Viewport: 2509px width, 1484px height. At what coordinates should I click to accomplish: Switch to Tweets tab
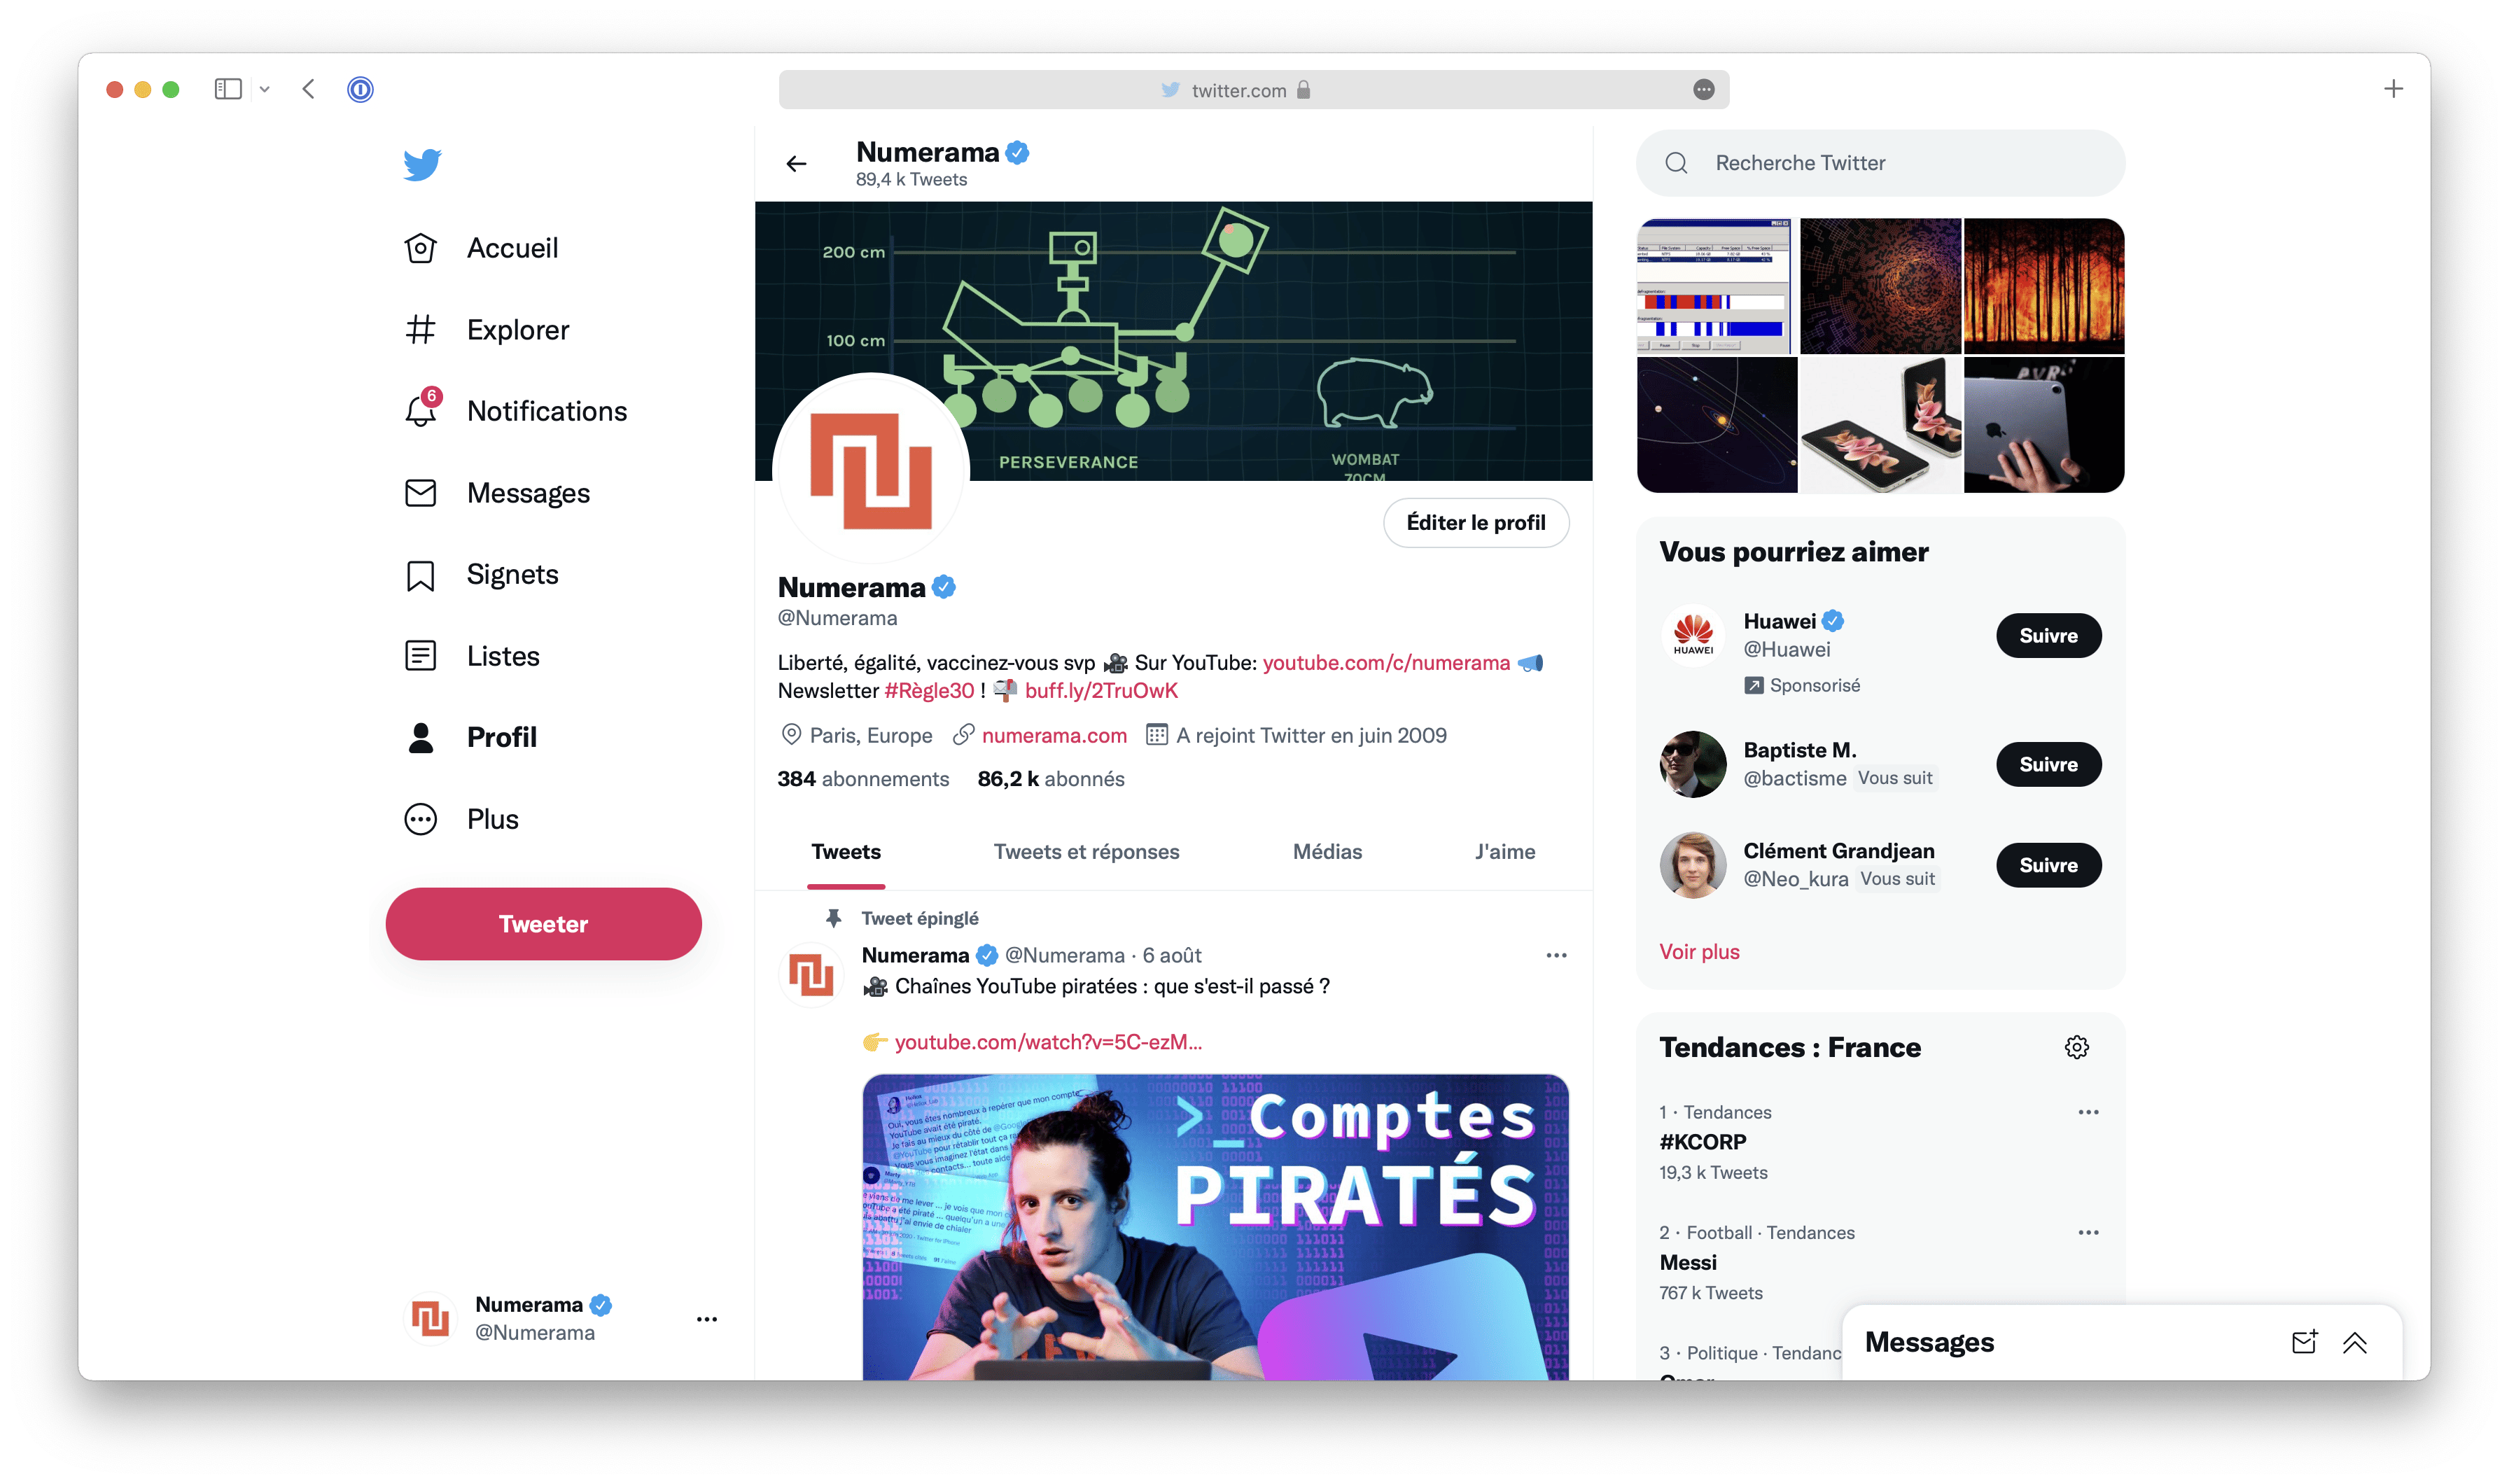coord(846,852)
